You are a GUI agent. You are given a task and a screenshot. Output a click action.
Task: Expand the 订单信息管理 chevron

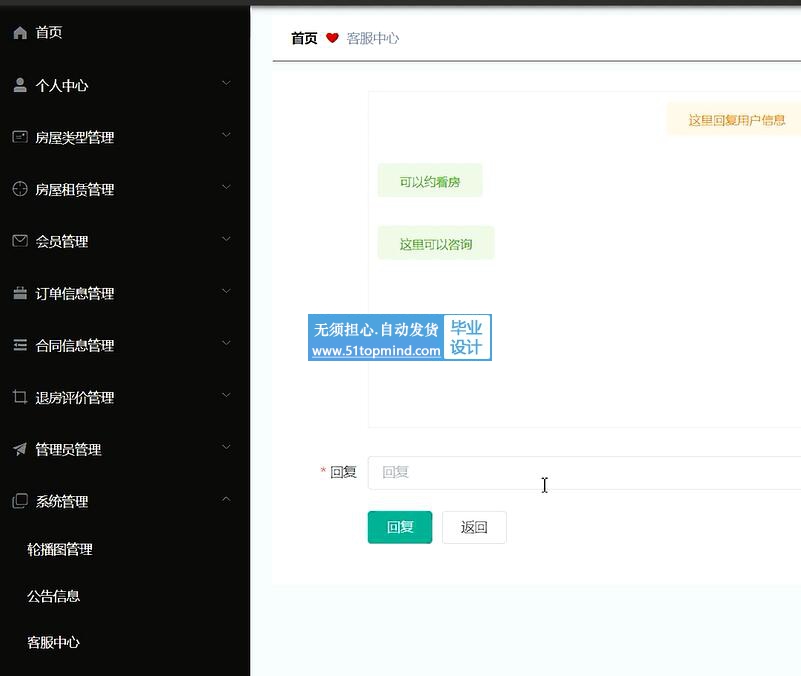coord(226,291)
